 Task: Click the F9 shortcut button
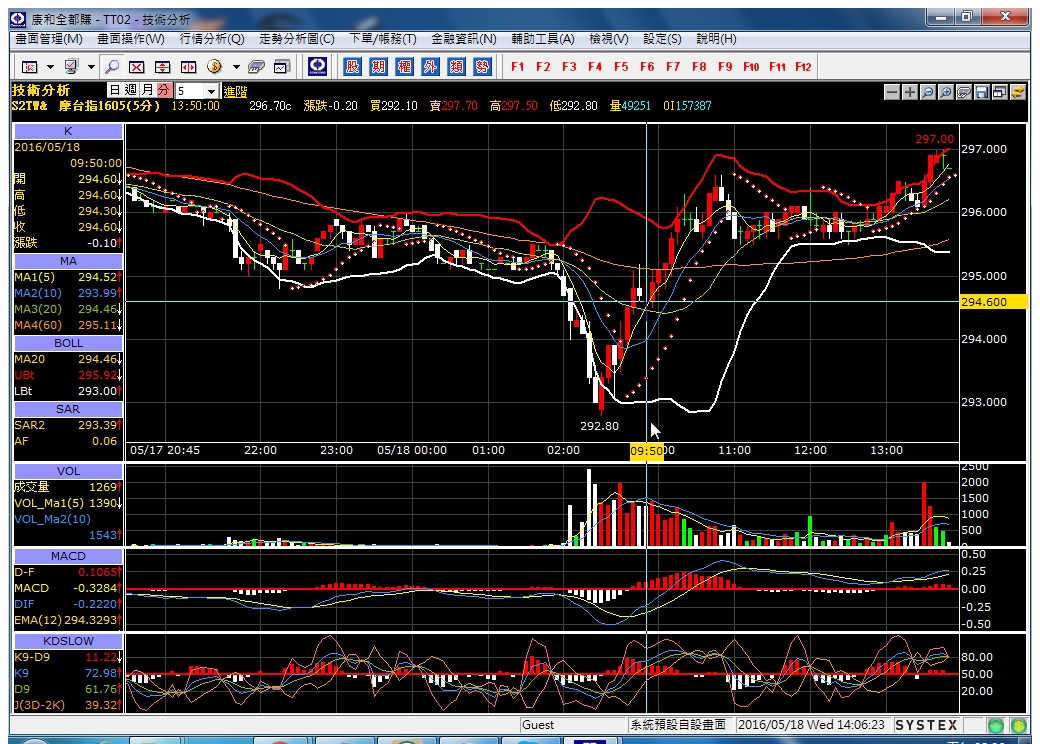tap(725, 67)
